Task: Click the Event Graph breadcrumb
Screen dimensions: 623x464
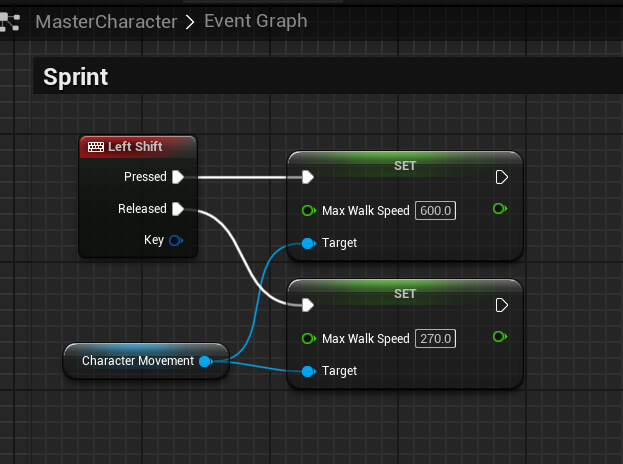Action: [255, 21]
